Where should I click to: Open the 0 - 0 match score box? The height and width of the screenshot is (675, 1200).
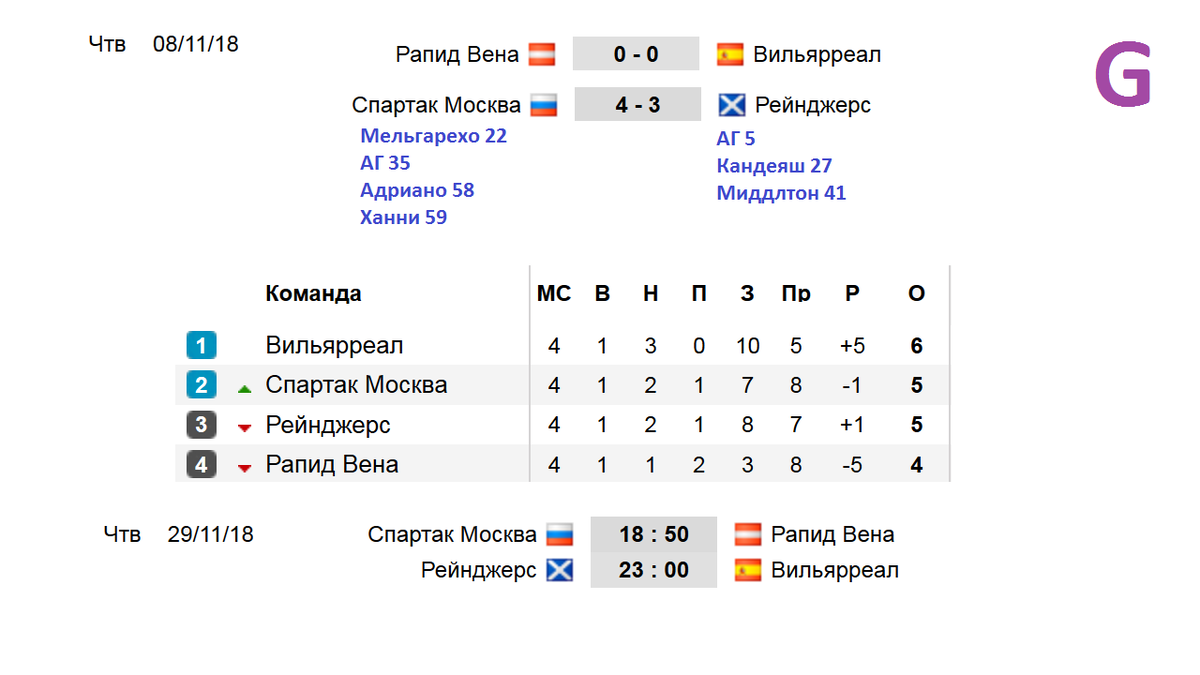tap(636, 54)
